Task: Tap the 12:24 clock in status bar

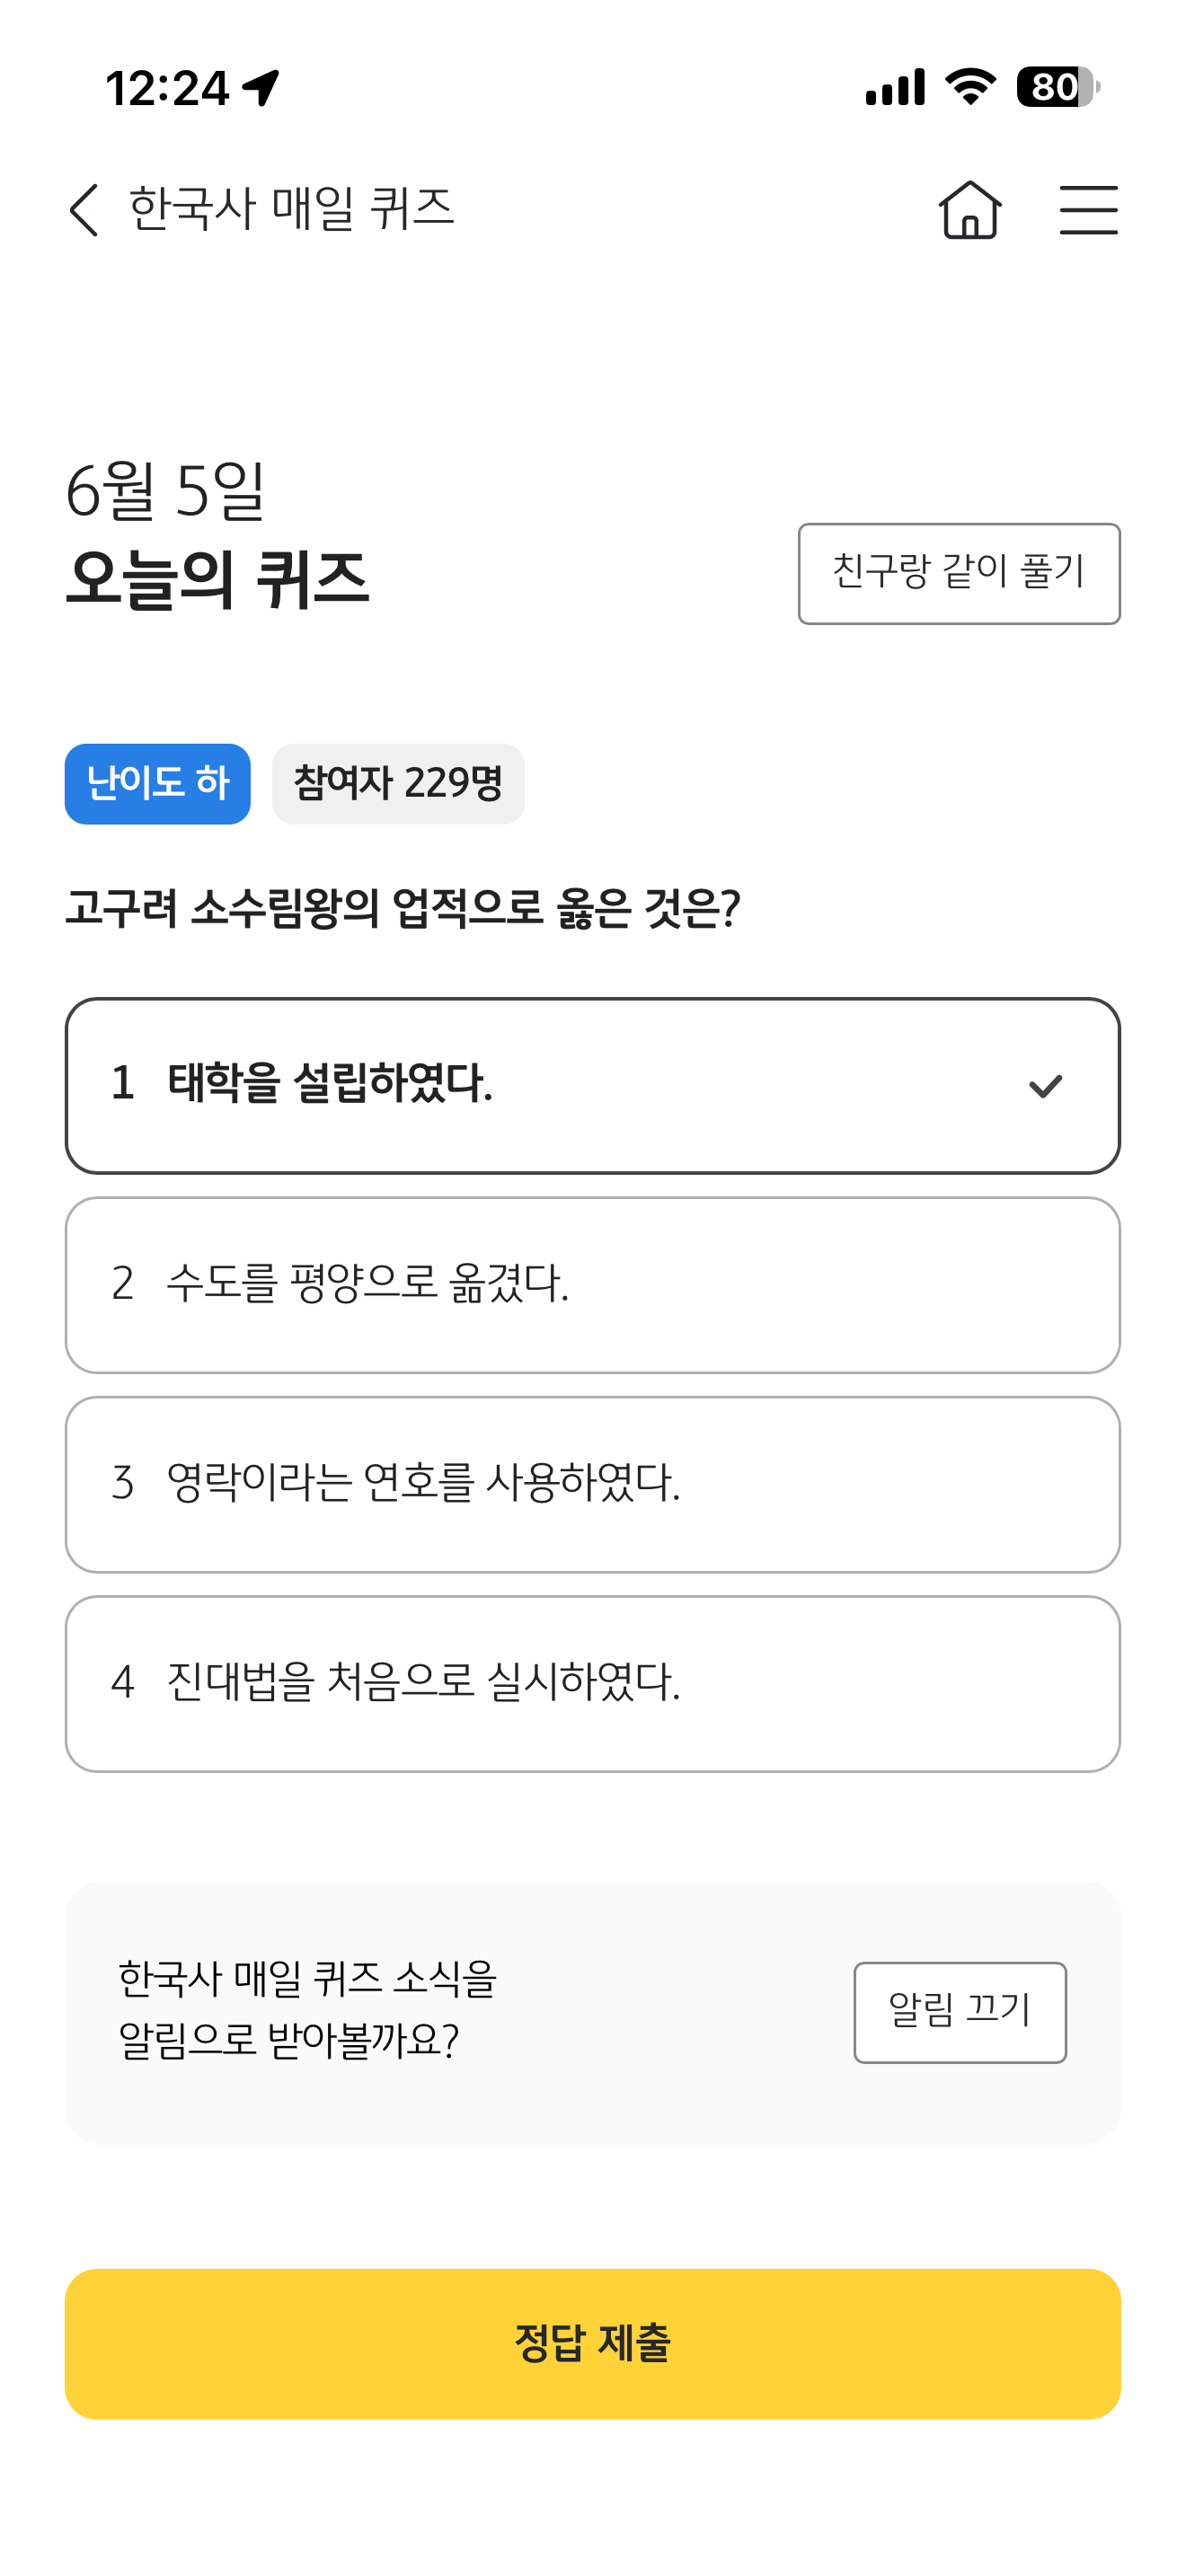Action: tap(168, 88)
